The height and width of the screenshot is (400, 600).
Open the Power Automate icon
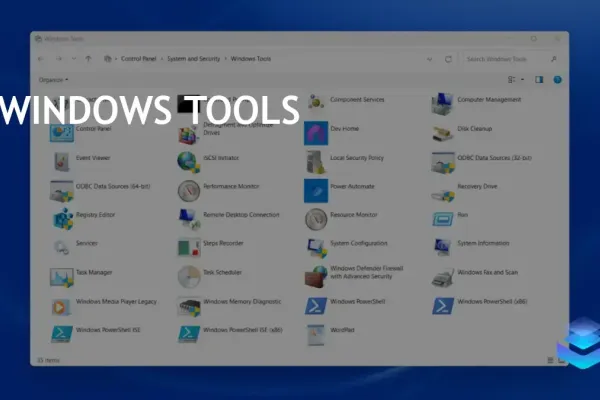click(x=316, y=191)
